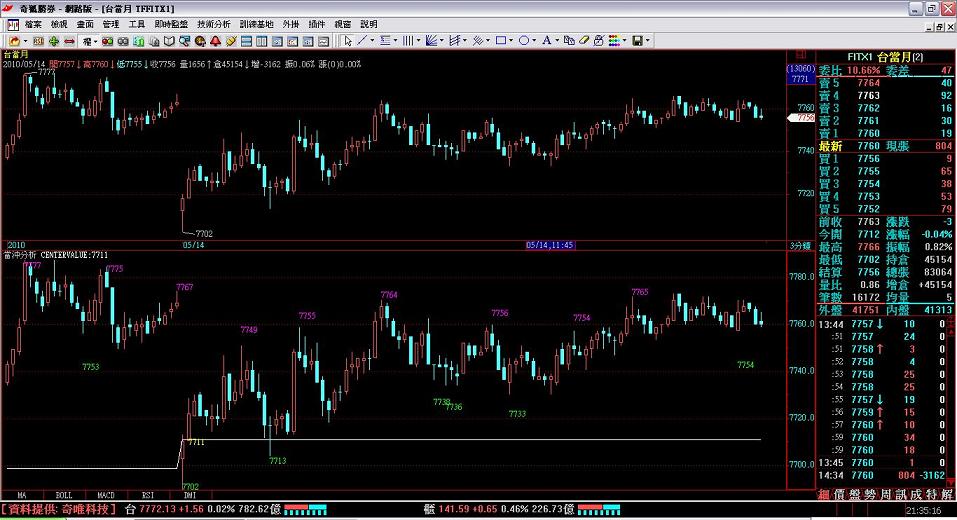Expand the ellipse tool dropdown arrow
This screenshot has height=520, width=957.
pyautogui.click(x=535, y=41)
